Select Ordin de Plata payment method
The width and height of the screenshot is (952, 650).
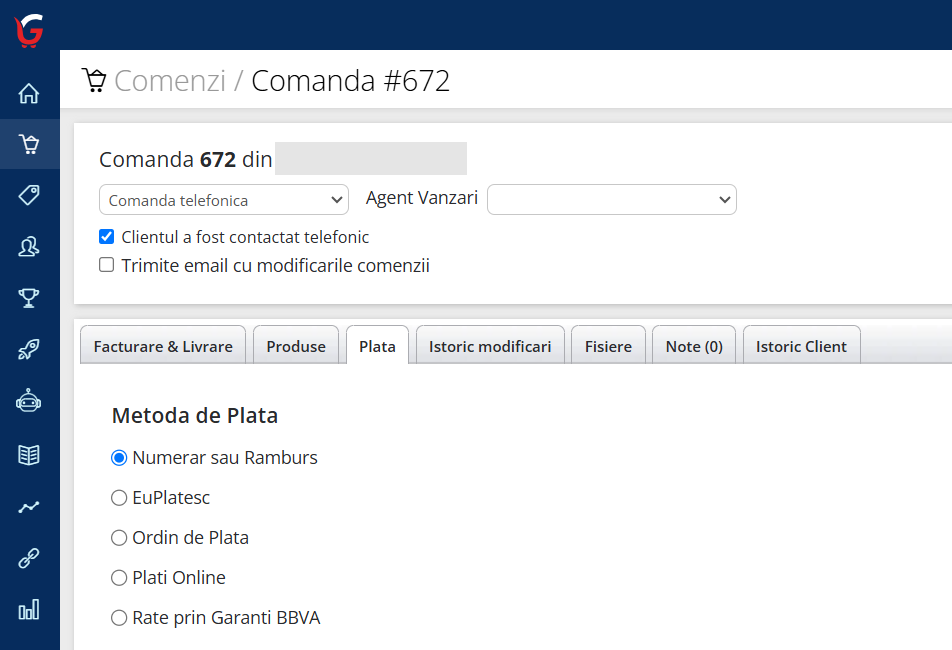tap(119, 538)
